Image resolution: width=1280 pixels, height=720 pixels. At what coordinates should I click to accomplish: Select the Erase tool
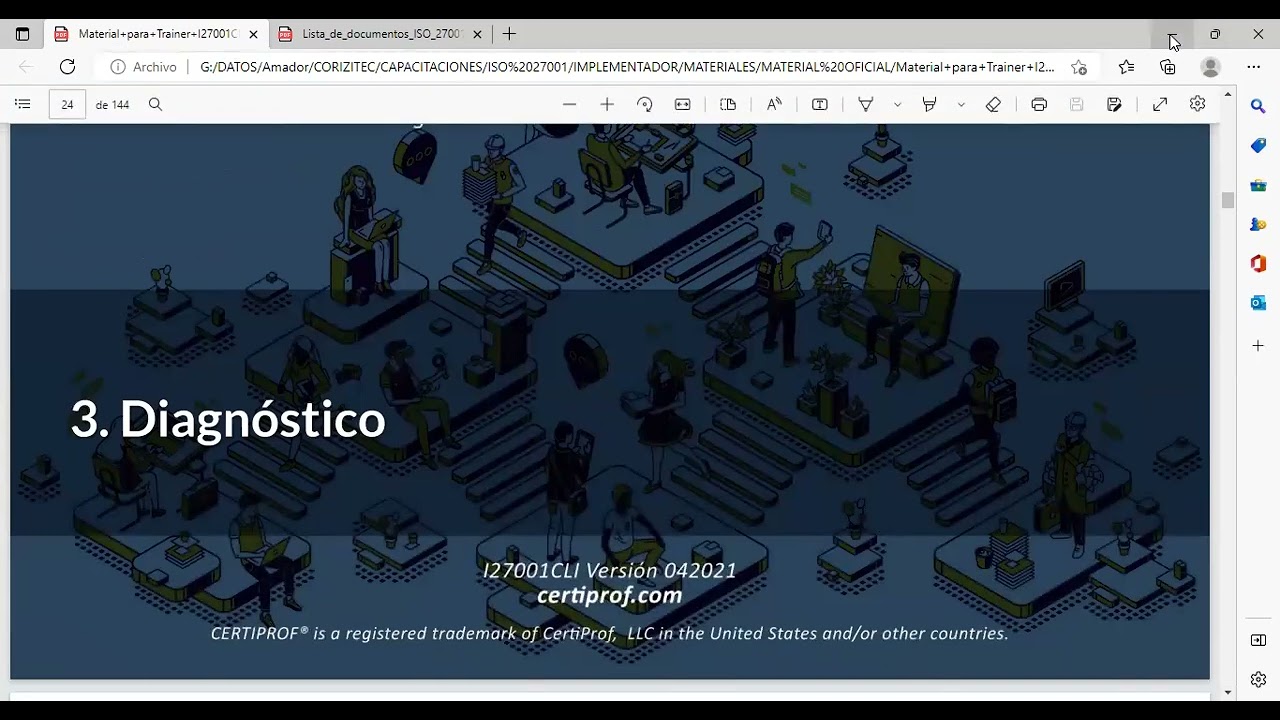[993, 104]
